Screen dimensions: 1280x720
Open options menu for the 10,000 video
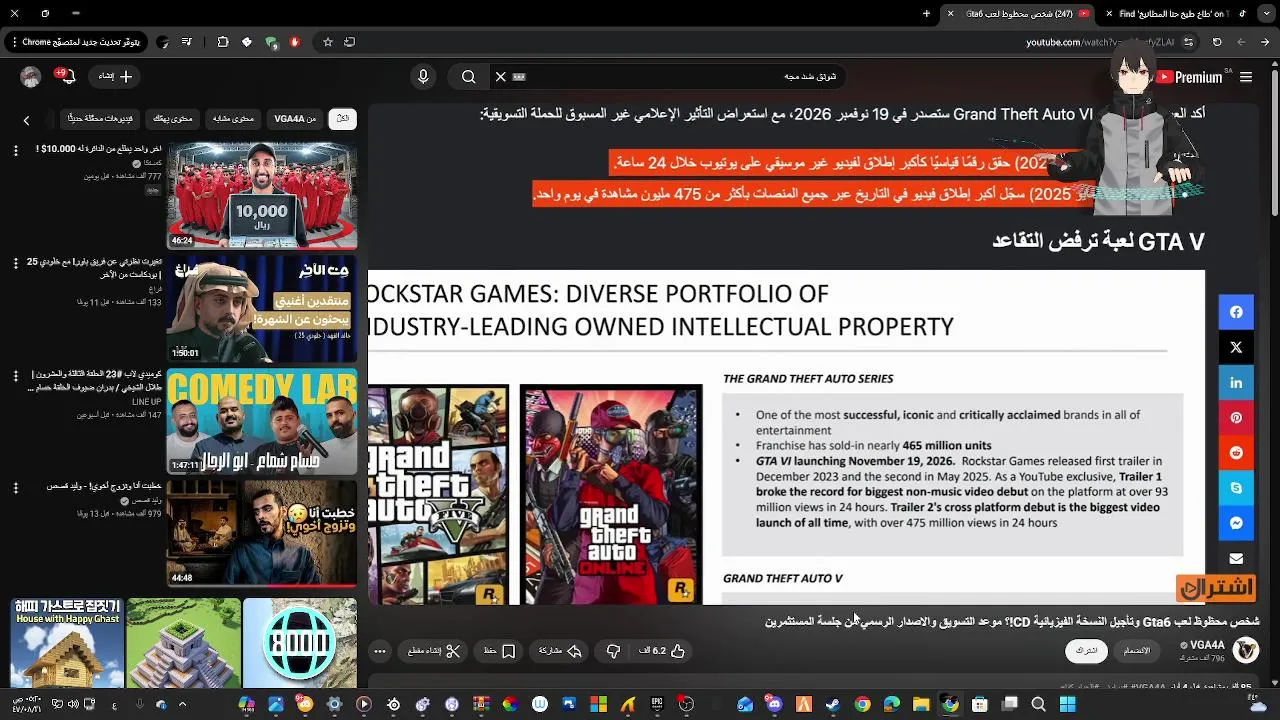[x=15, y=151]
